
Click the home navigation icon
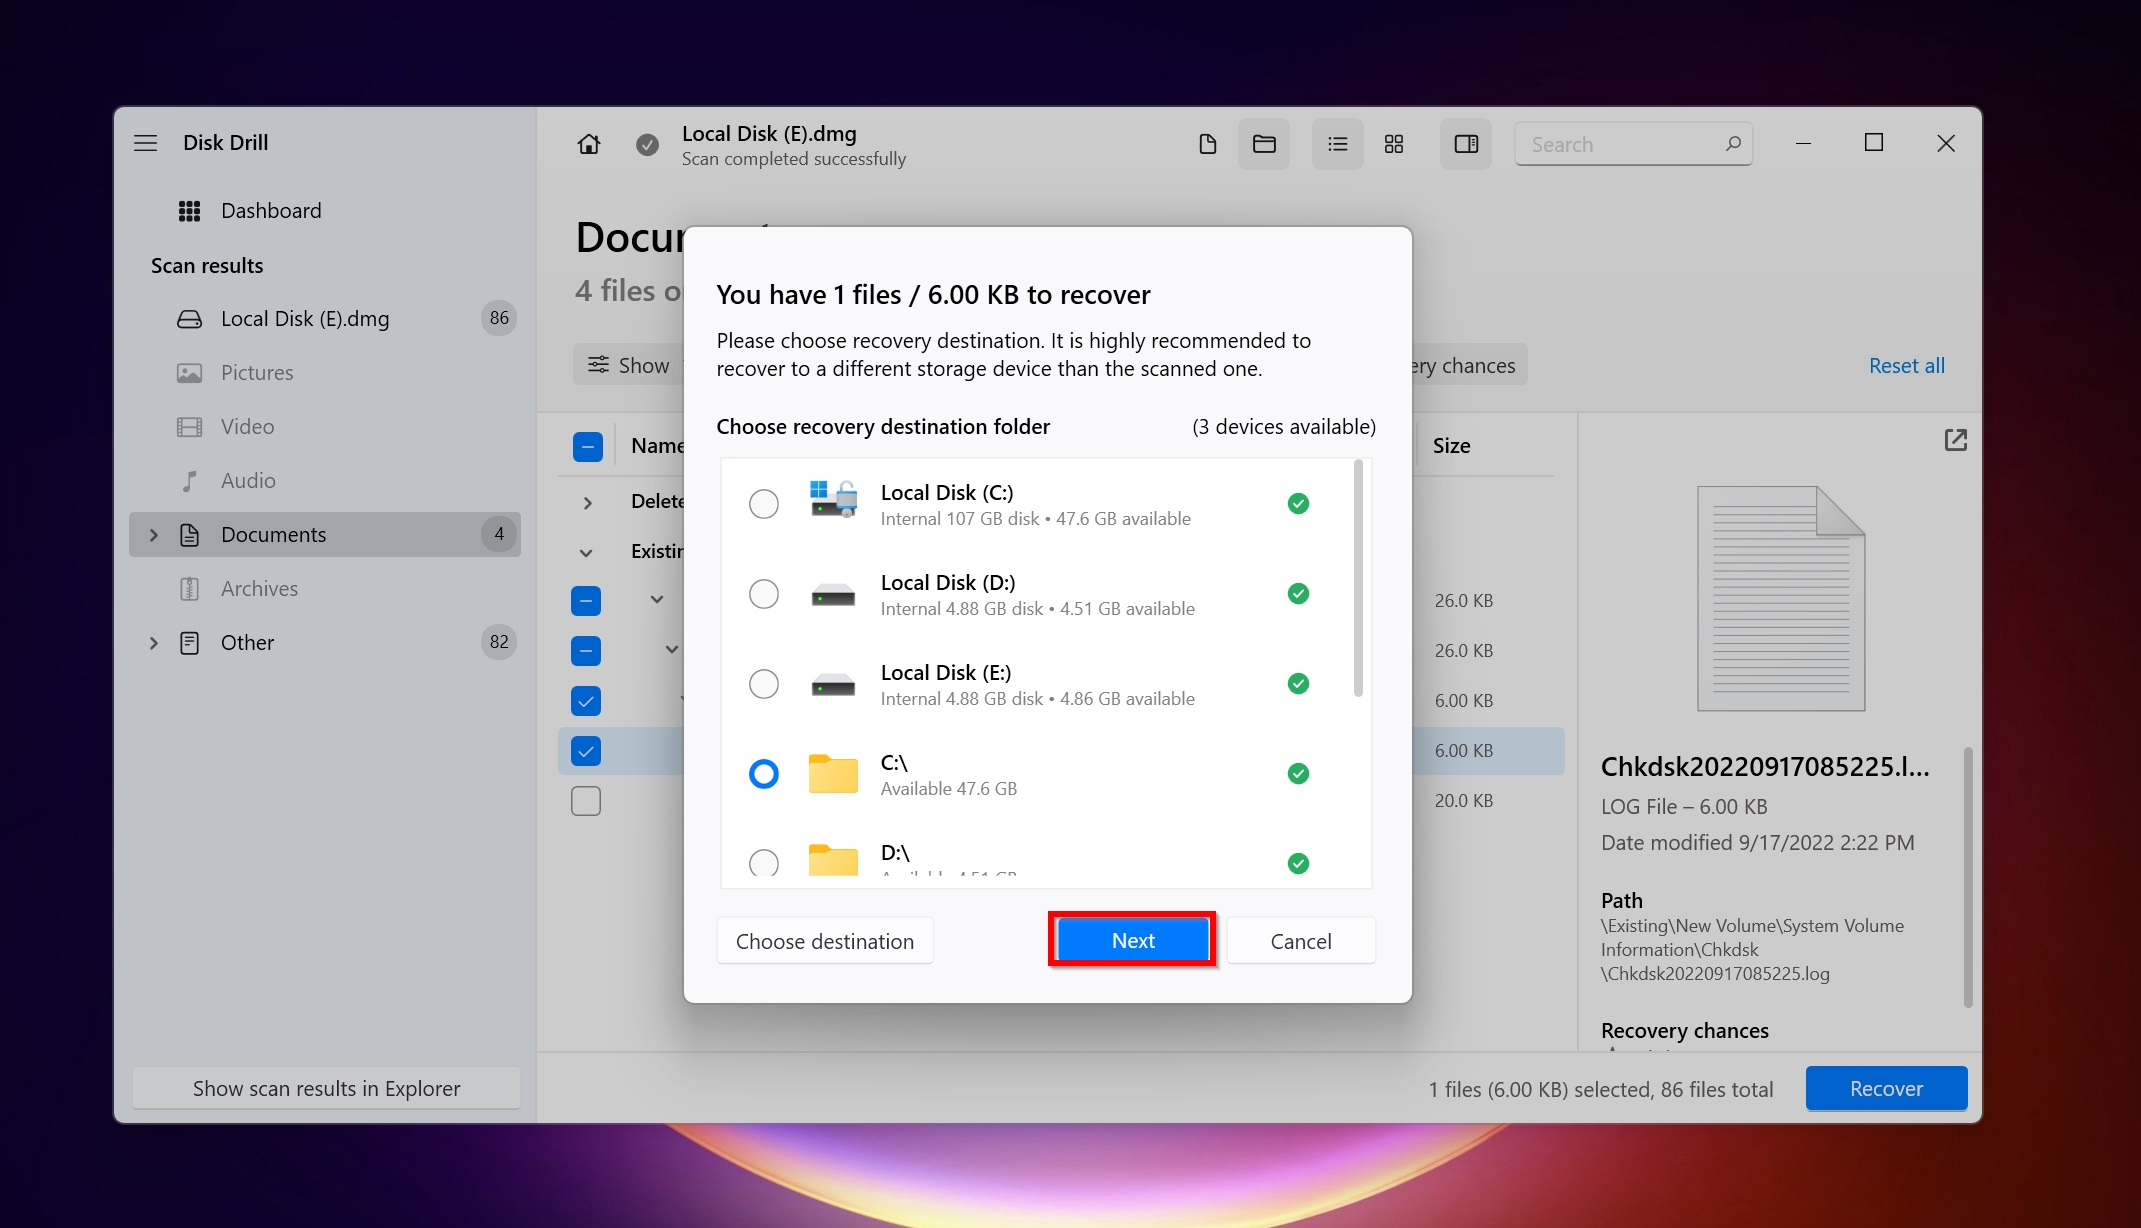590,143
